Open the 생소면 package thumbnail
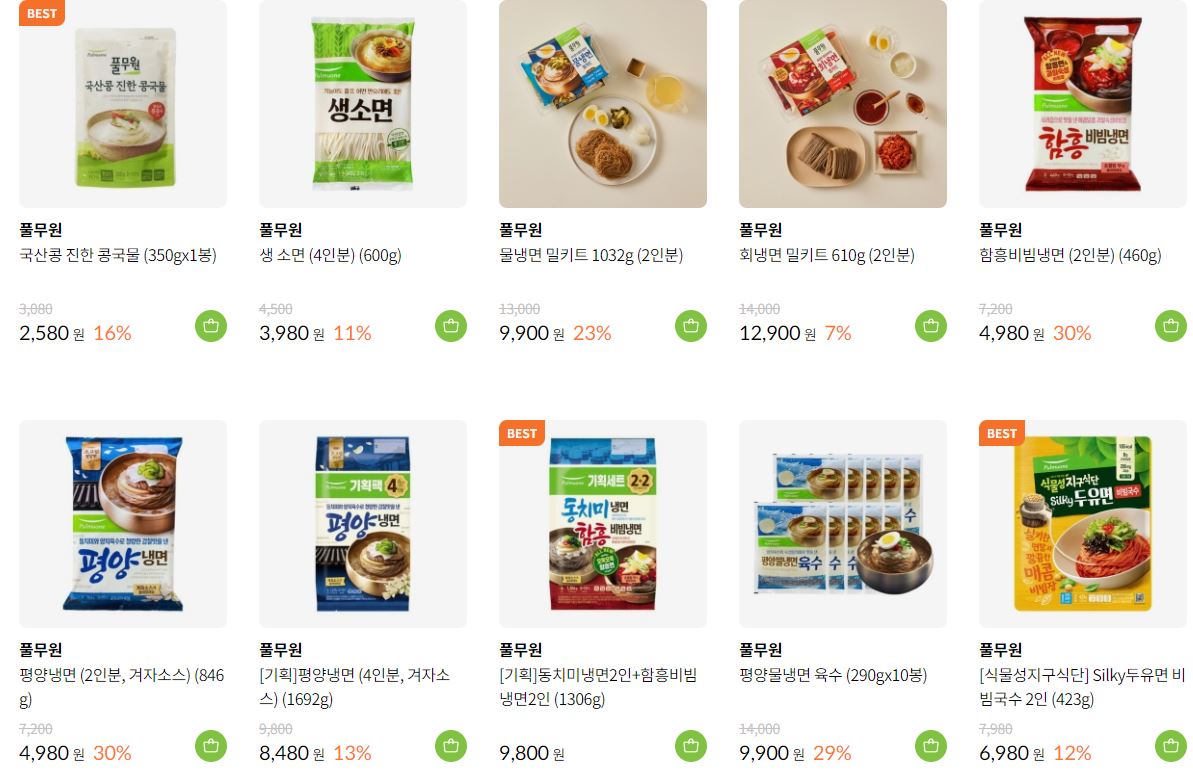Viewport: 1193px width, 770px height. click(x=363, y=103)
